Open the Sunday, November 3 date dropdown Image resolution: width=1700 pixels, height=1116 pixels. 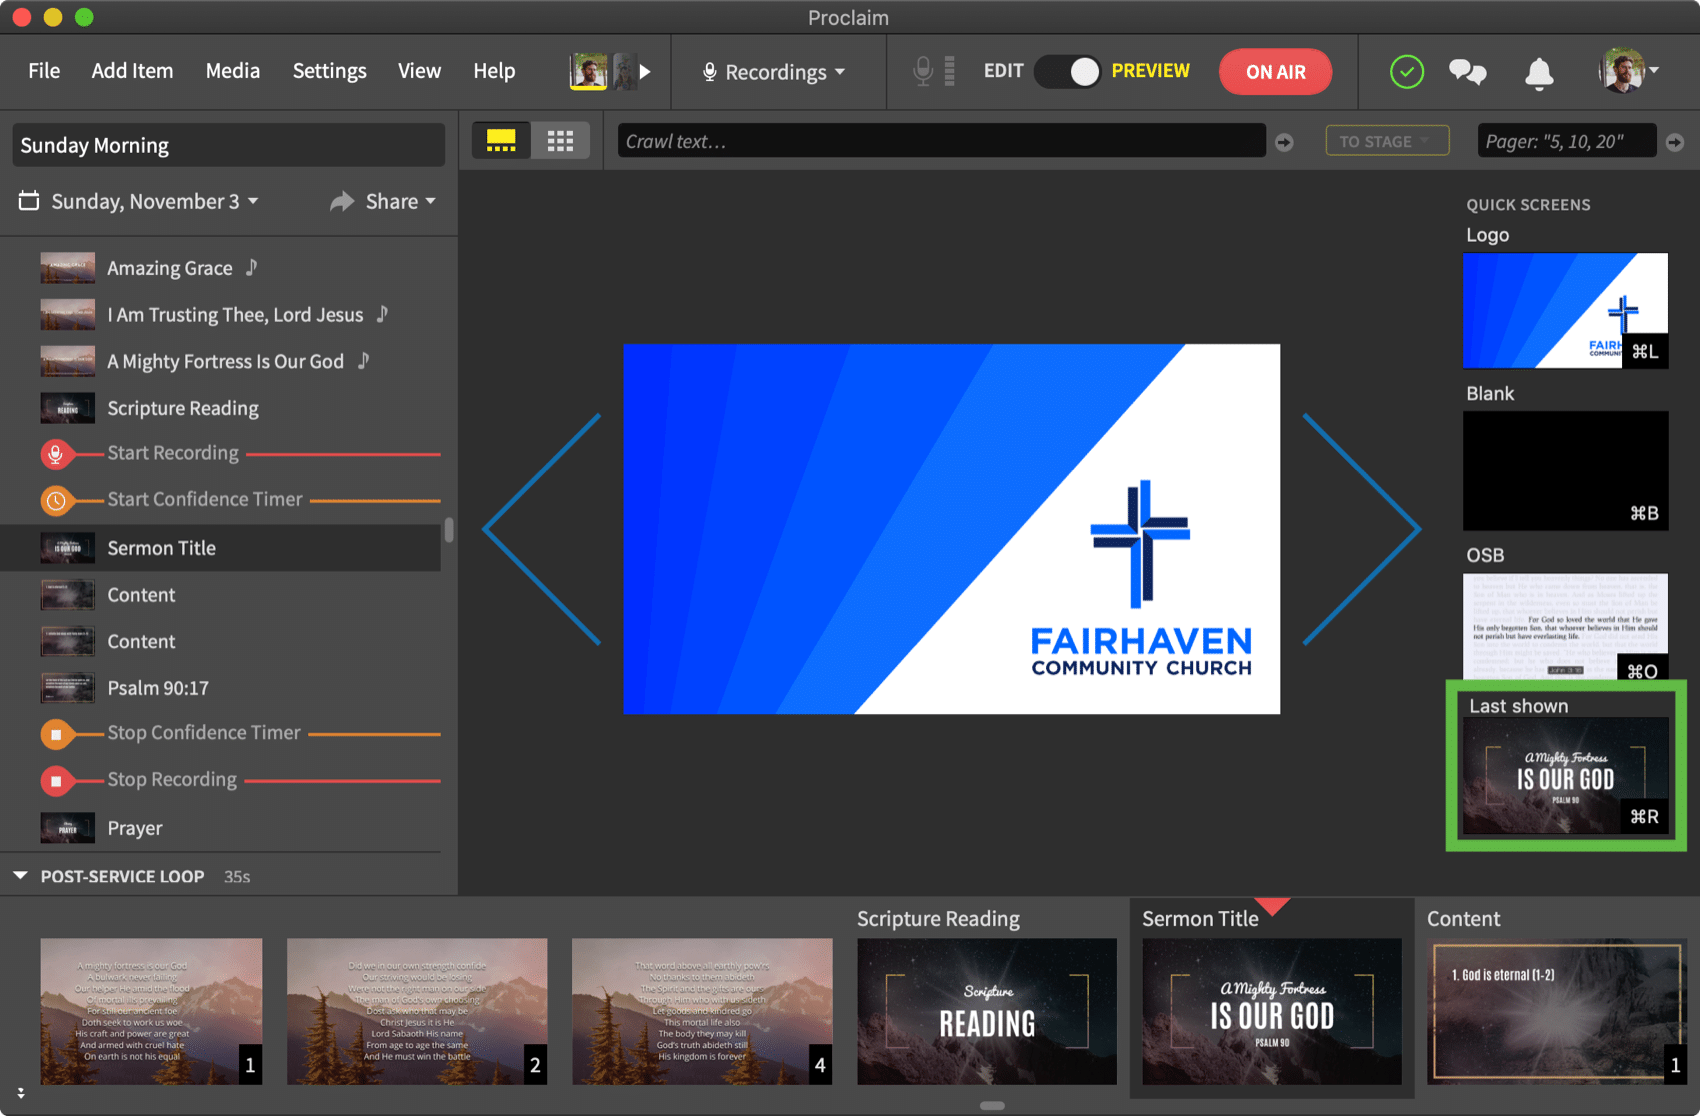(155, 201)
